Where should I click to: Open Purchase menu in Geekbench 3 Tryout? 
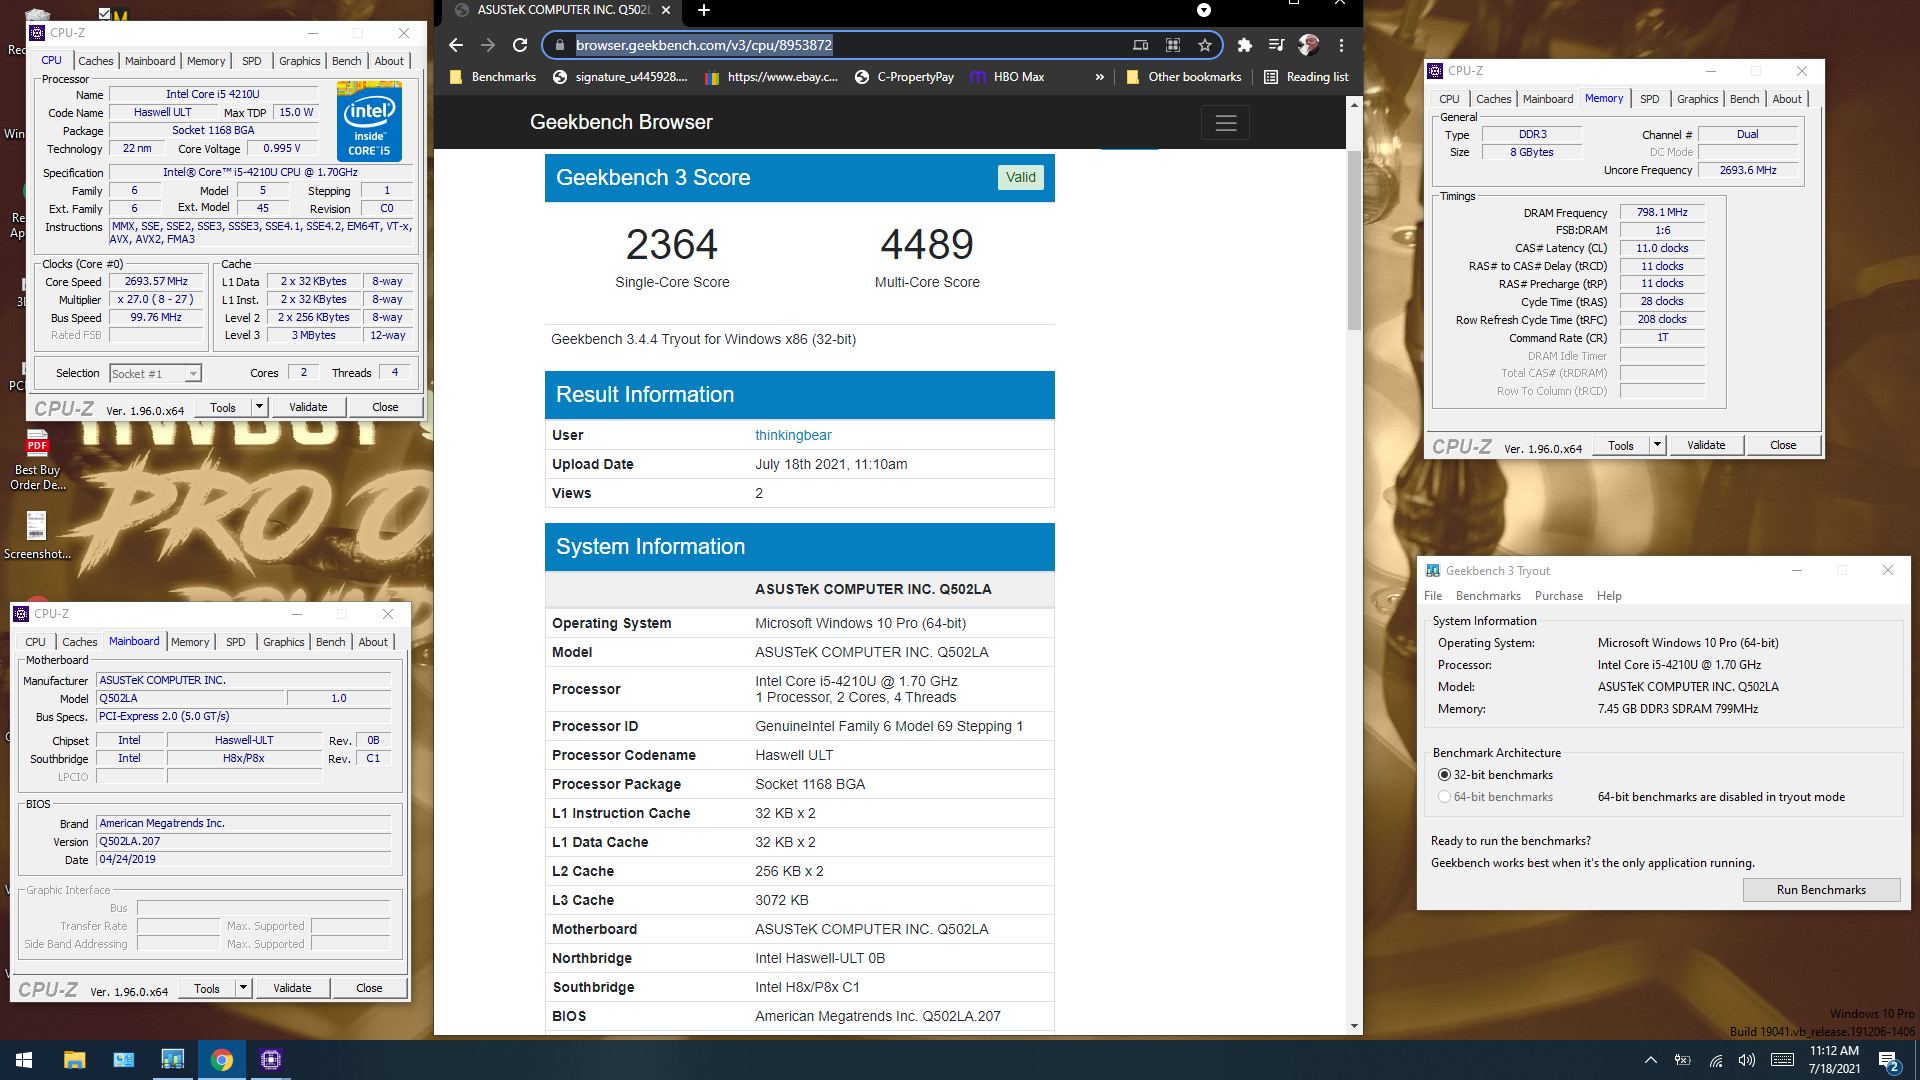pyautogui.click(x=1558, y=596)
